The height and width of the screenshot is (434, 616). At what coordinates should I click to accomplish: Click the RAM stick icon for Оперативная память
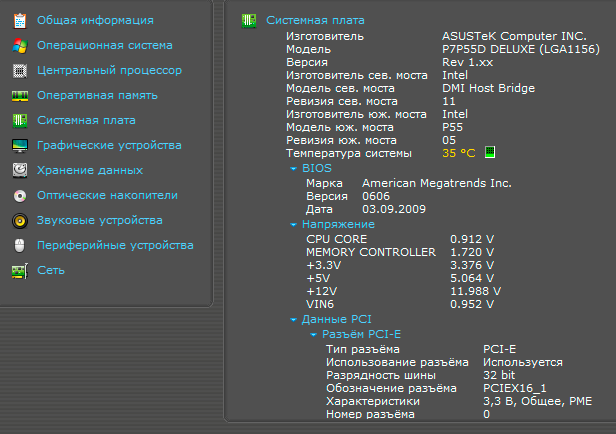pos(20,96)
